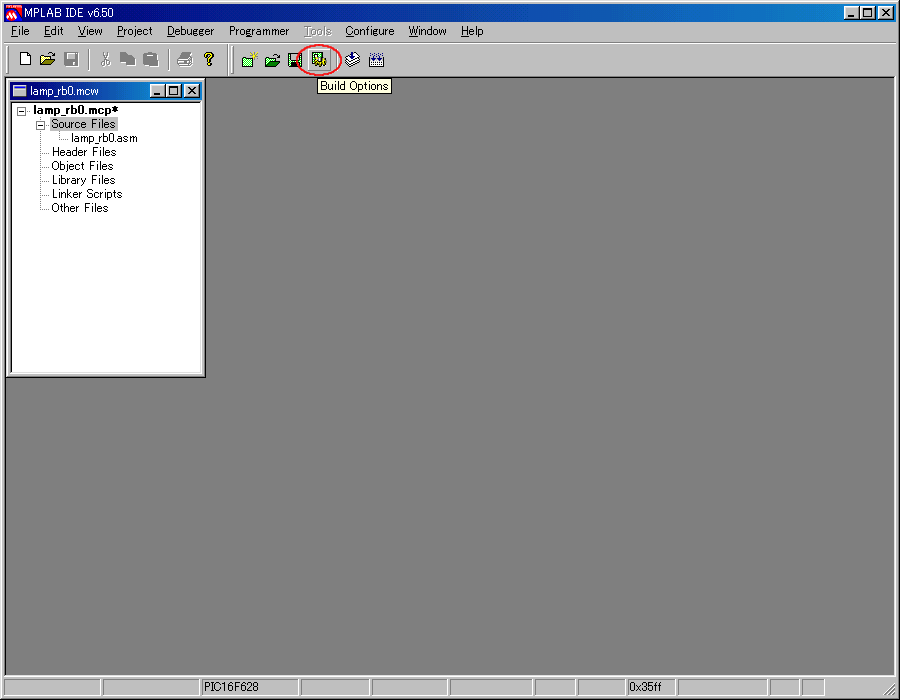Open the Debugger menu
This screenshot has width=900, height=700.
191,31
